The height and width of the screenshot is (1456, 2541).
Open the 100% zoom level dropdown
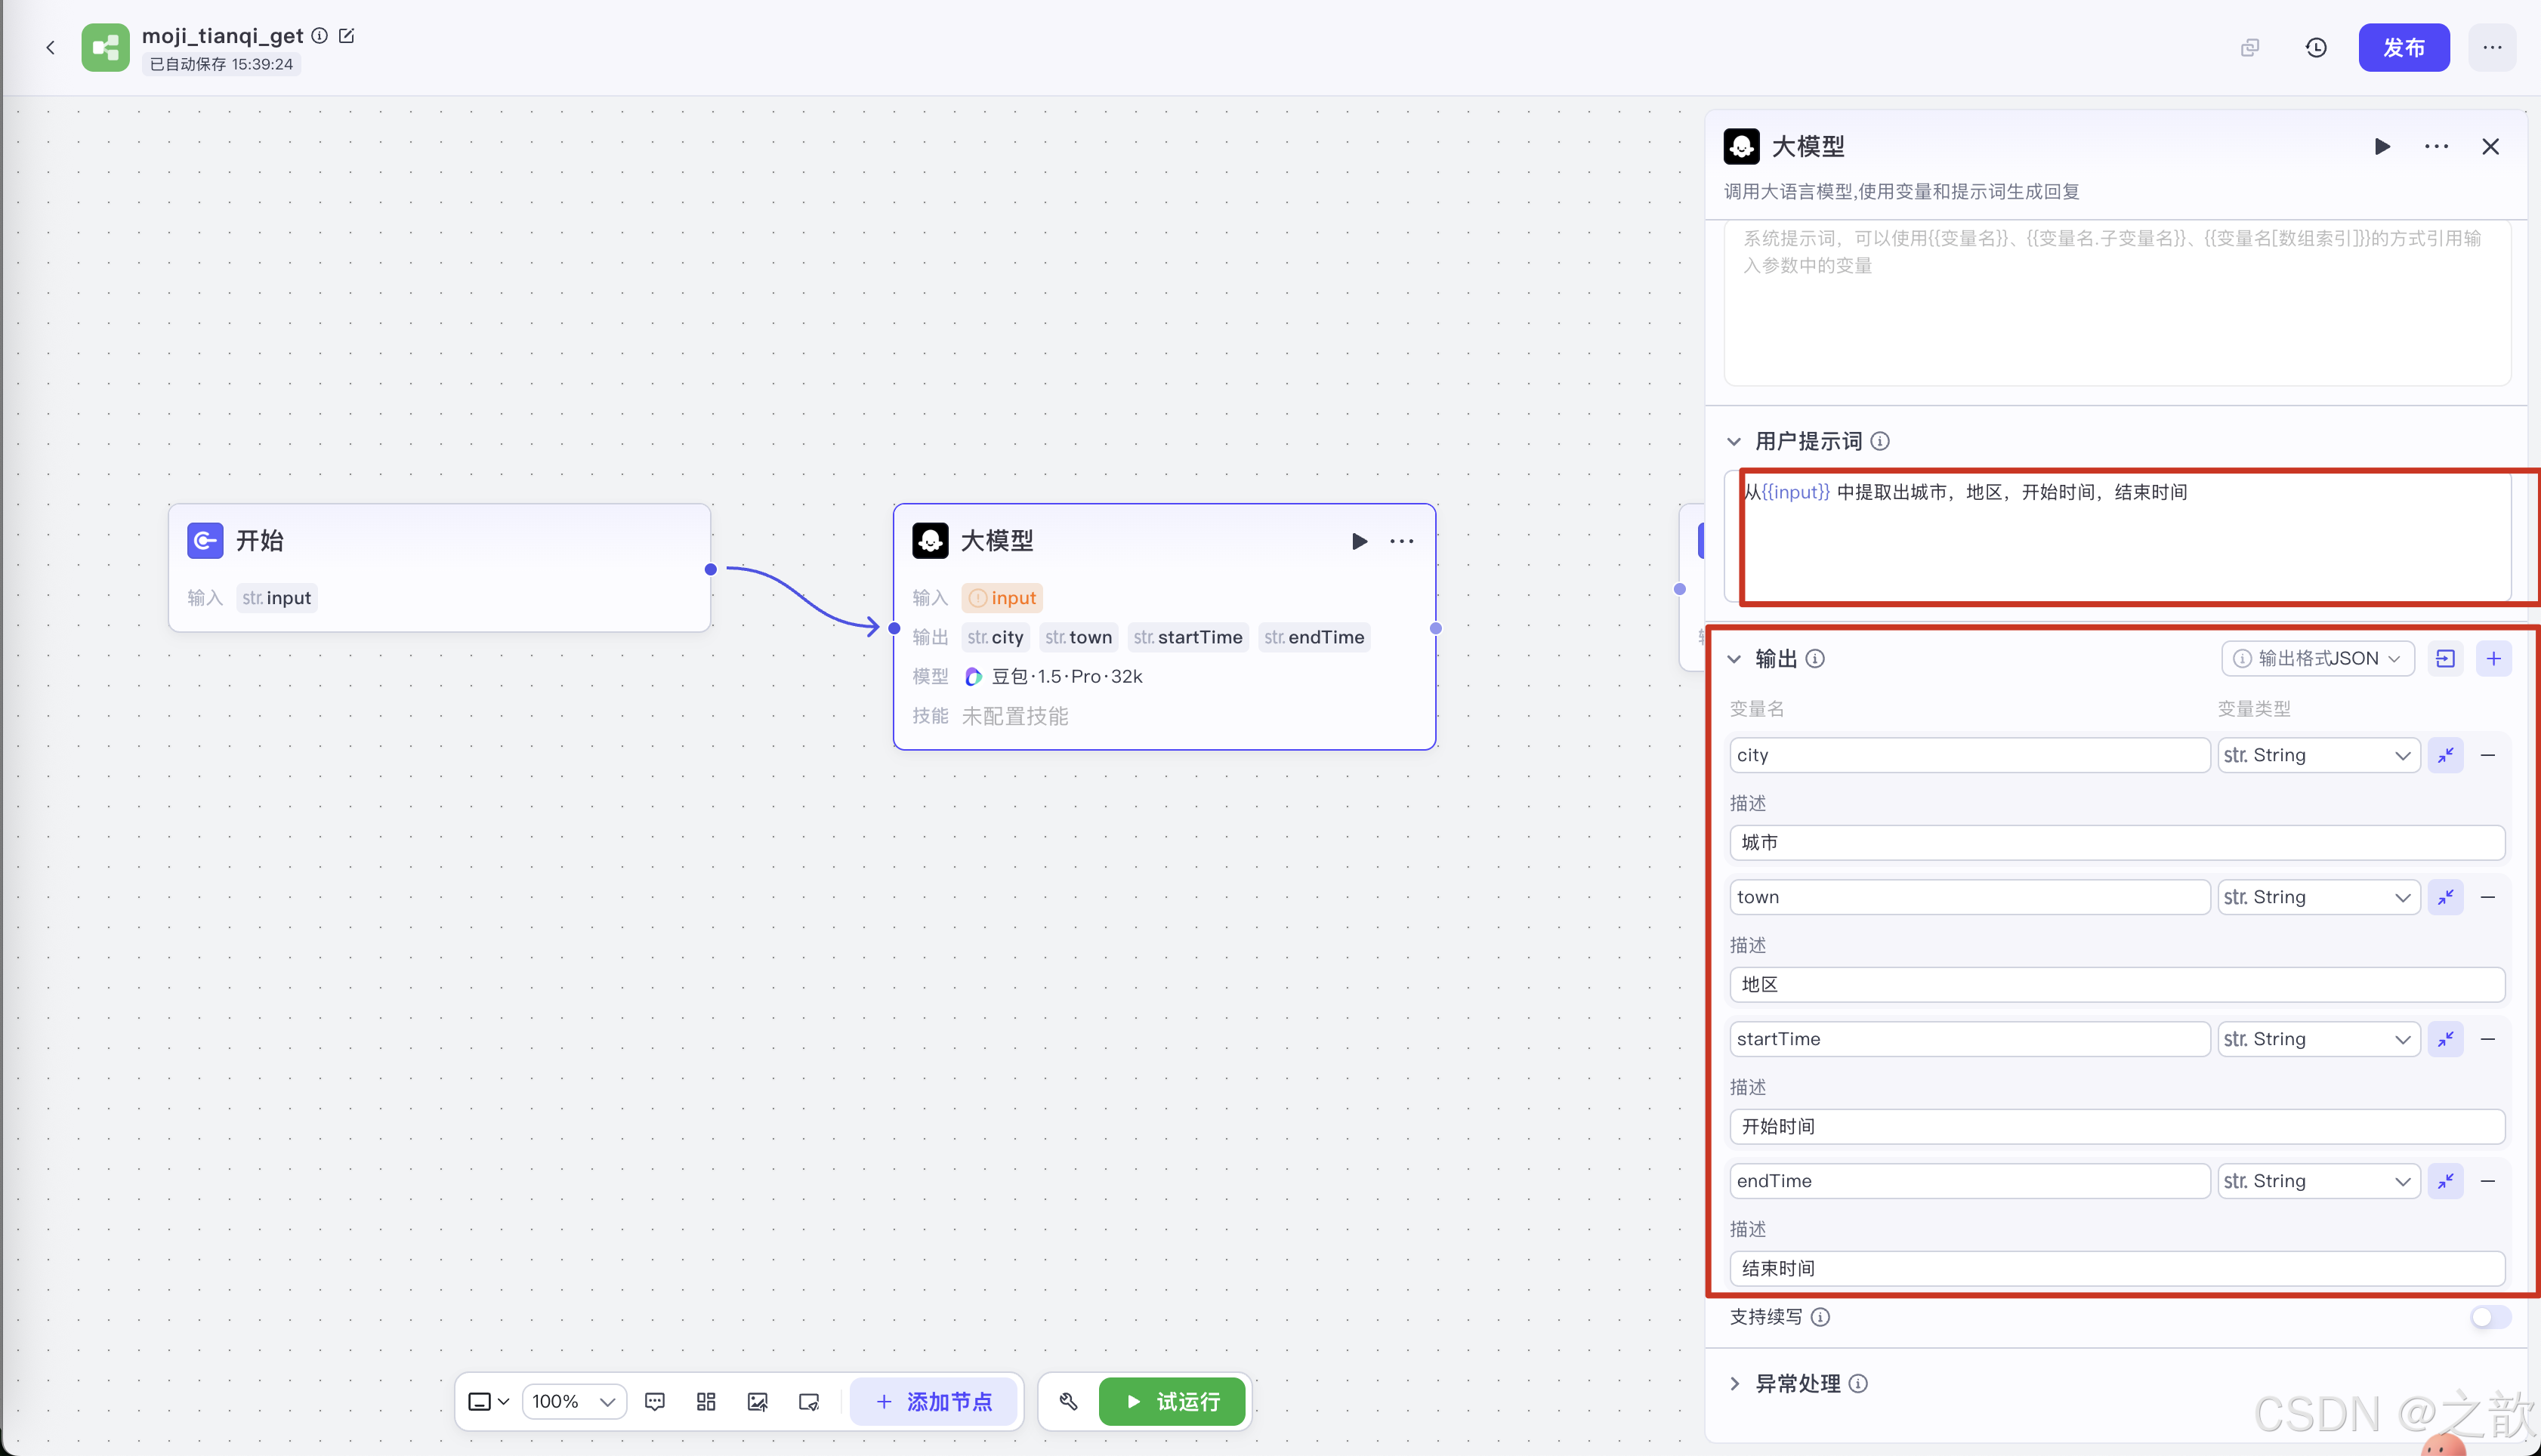574,1401
